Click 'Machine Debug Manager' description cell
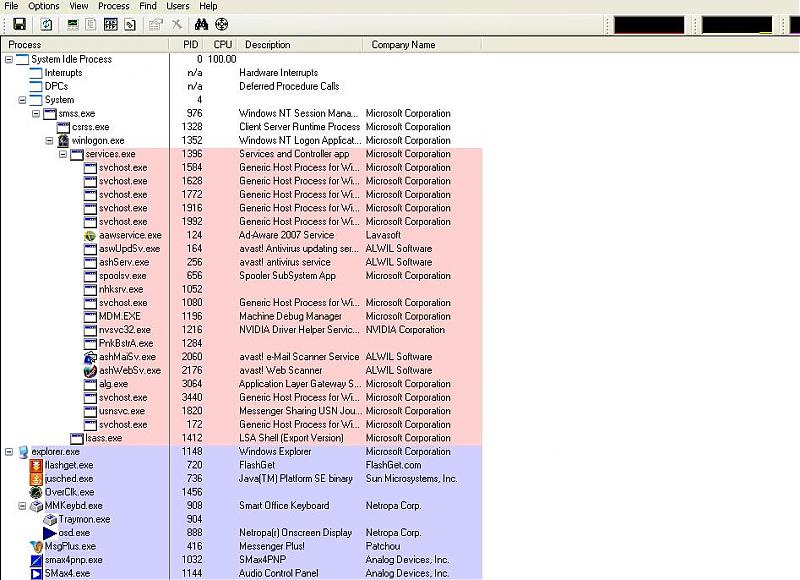800x580 pixels. click(x=290, y=316)
